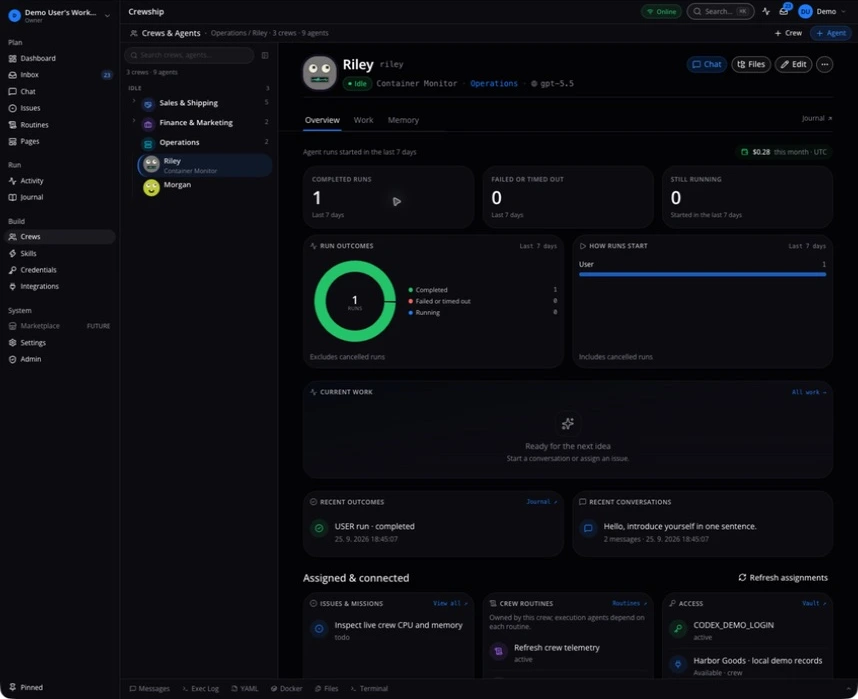Switch to the Memory tab
Viewport: 858px width, 699px height.
pyautogui.click(x=403, y=120)
